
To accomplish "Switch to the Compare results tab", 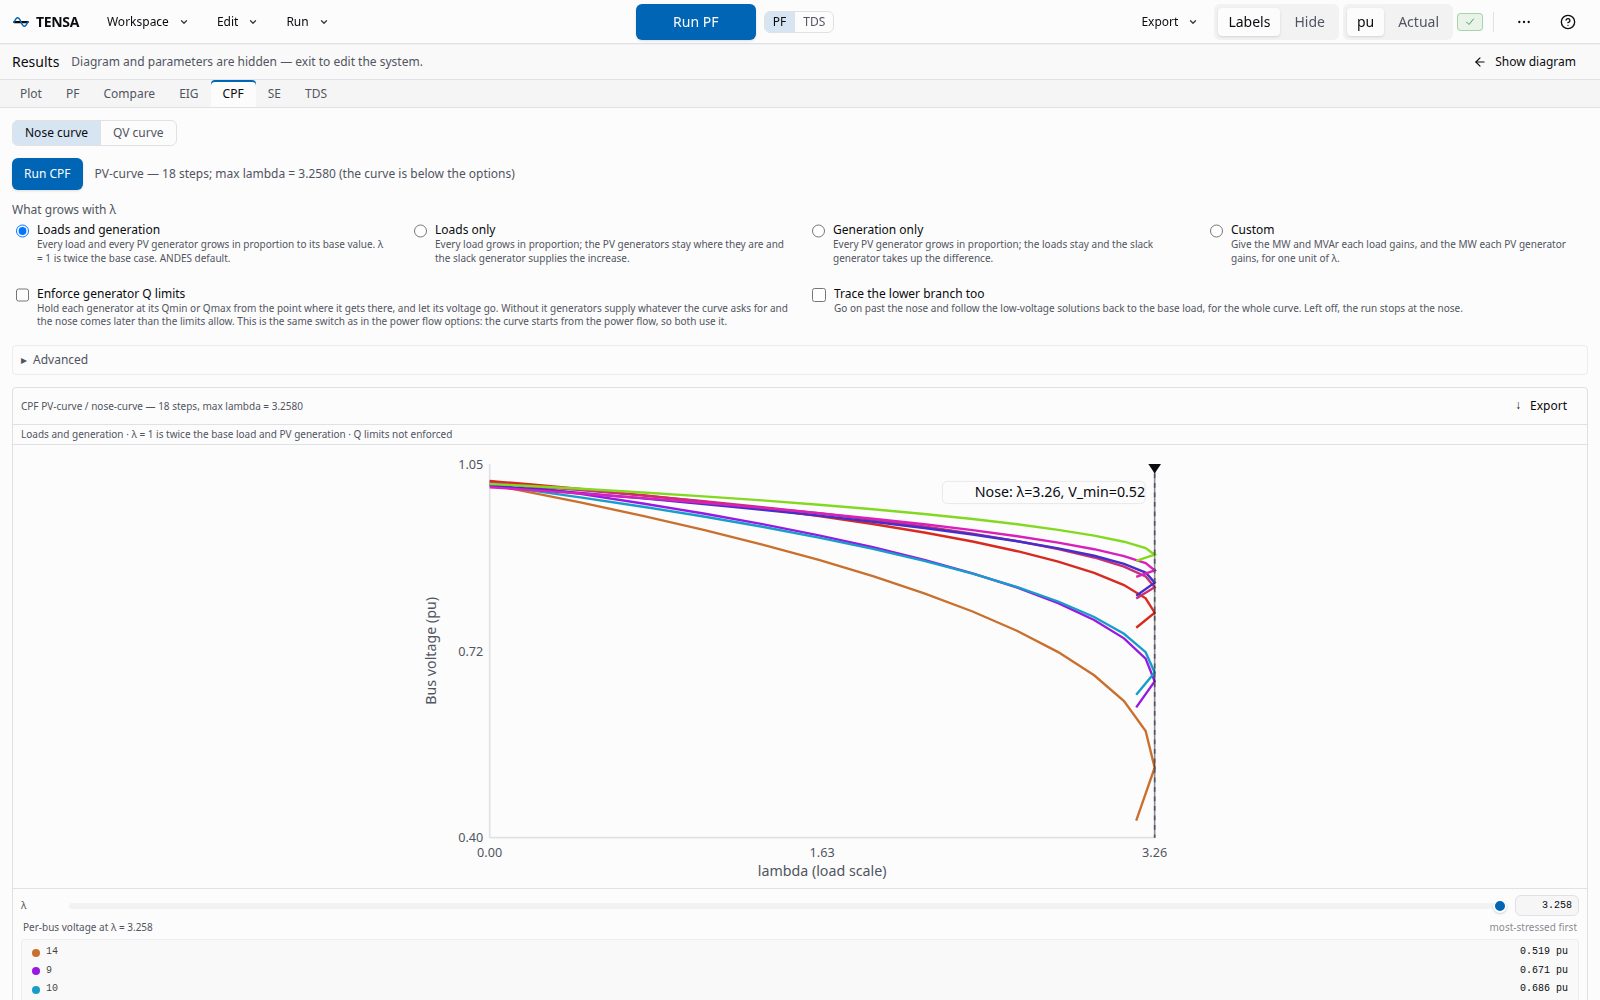I will point(129,94).
